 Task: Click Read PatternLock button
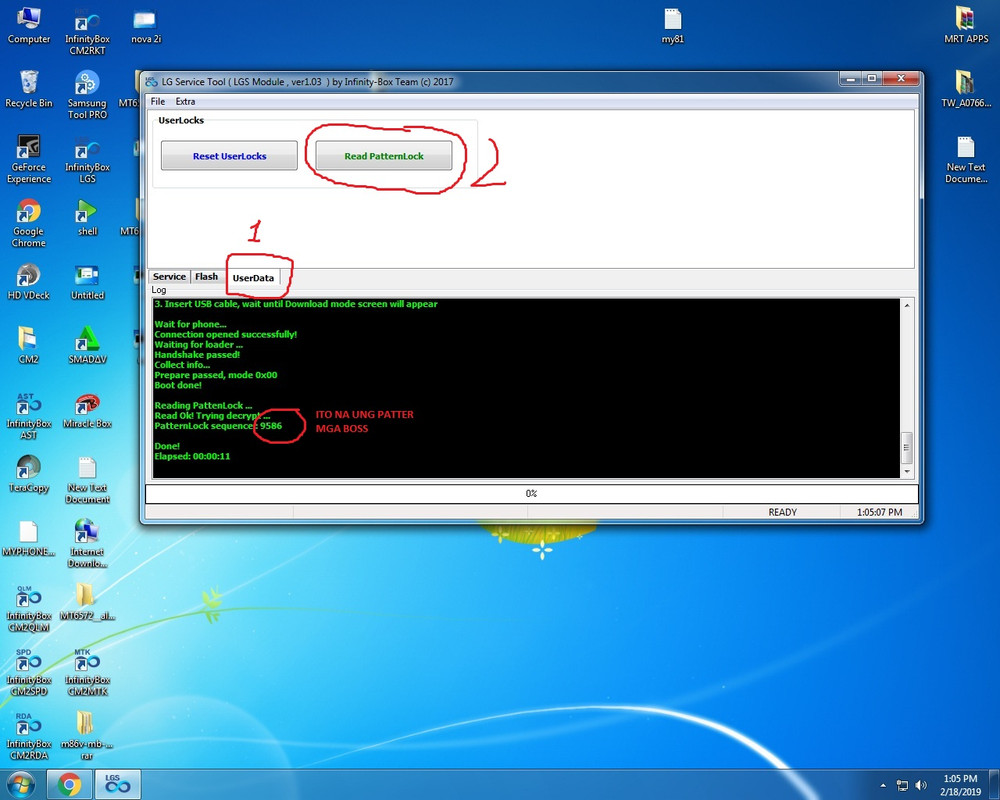click(384, 156)
